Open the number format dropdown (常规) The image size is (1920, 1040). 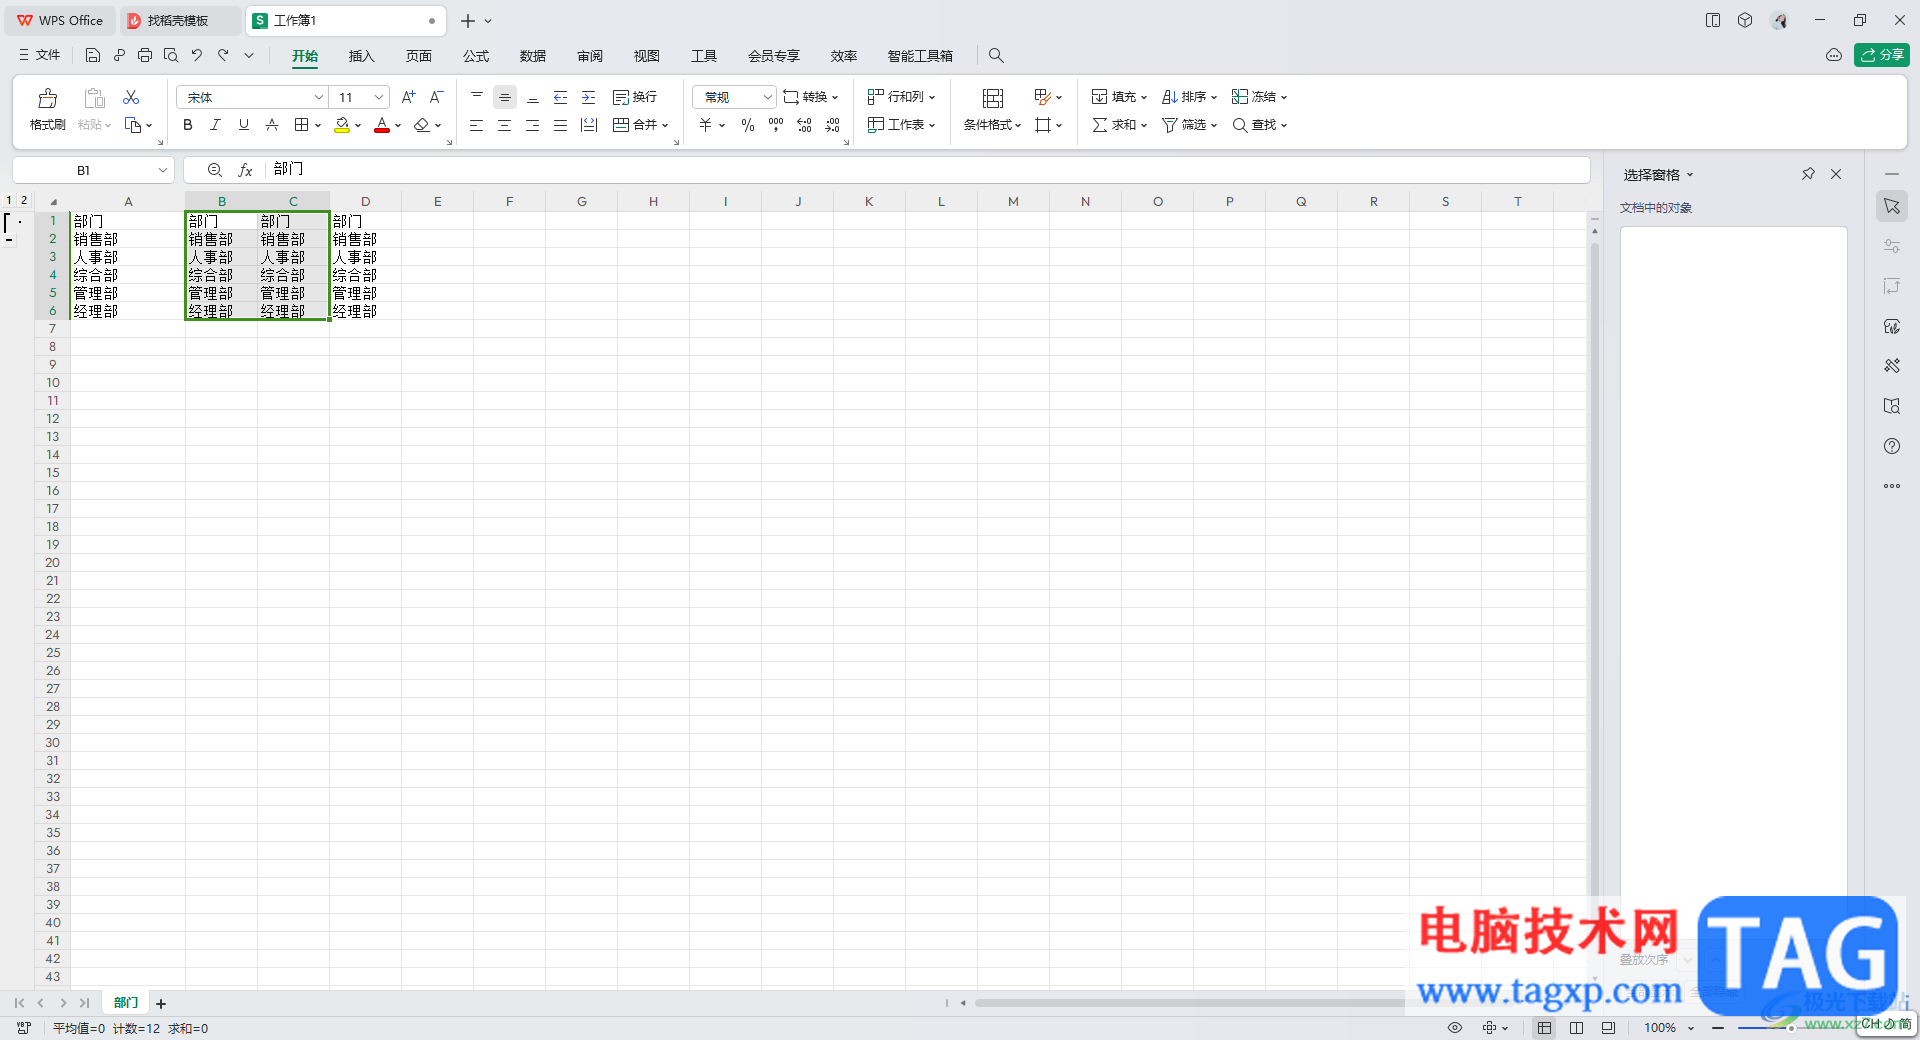[x=767, y=97]
